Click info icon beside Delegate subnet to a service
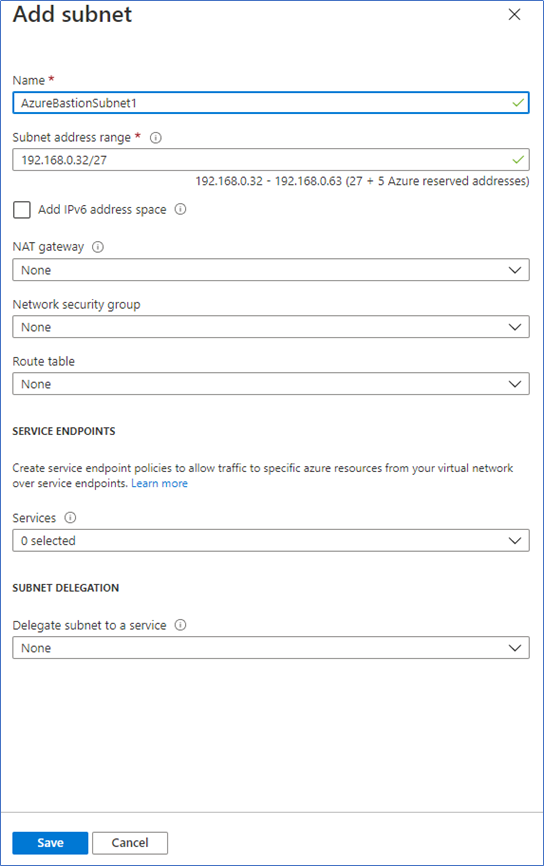This screenshot has height=866, width=544. (x=180, y=625)
